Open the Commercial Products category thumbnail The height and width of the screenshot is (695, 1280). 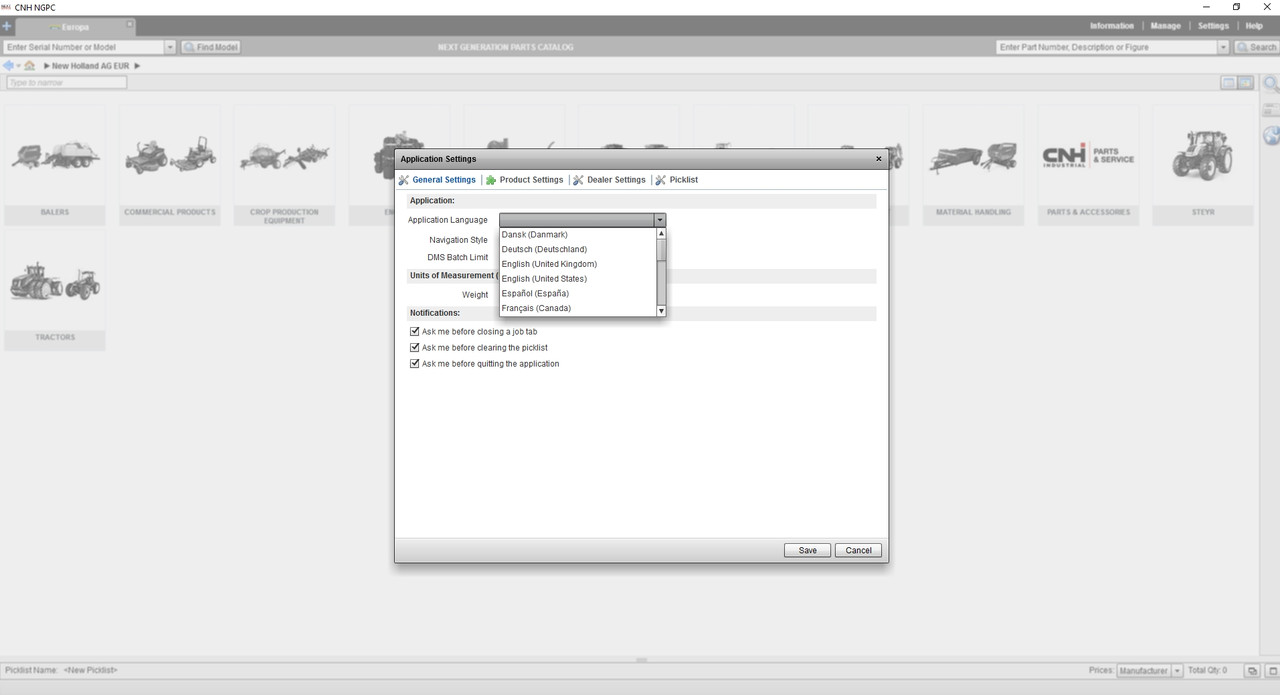pos(170,164)
